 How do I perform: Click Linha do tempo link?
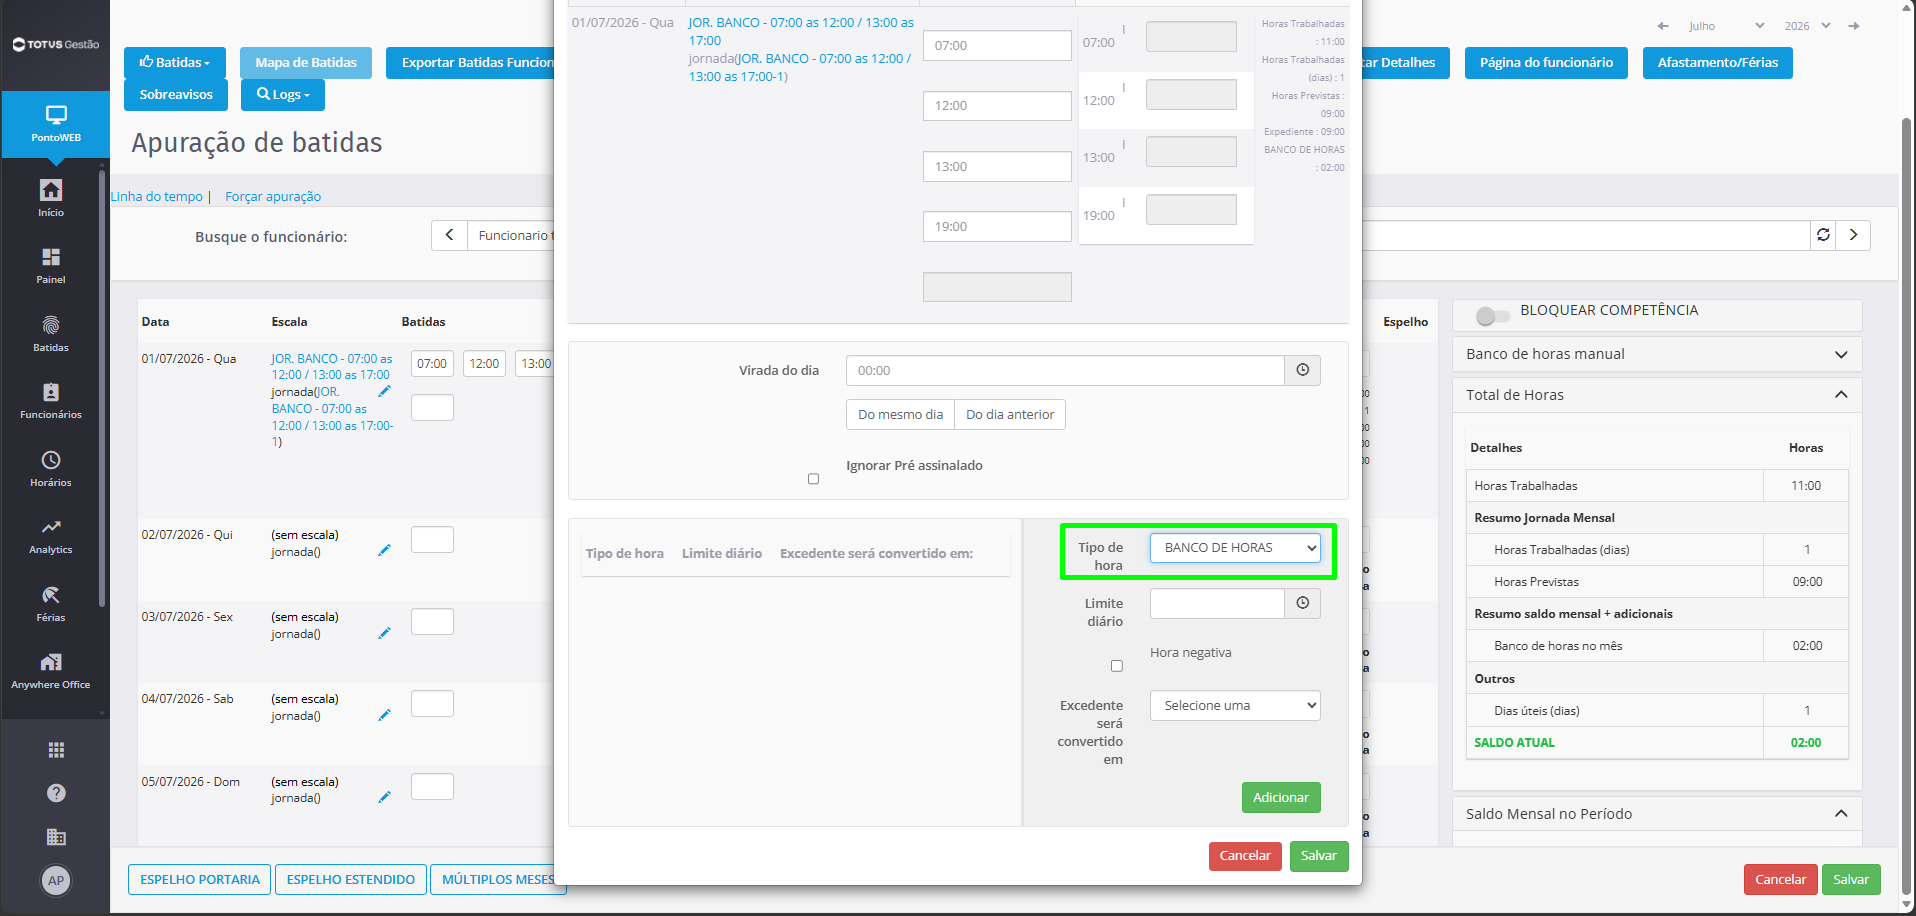157,197
